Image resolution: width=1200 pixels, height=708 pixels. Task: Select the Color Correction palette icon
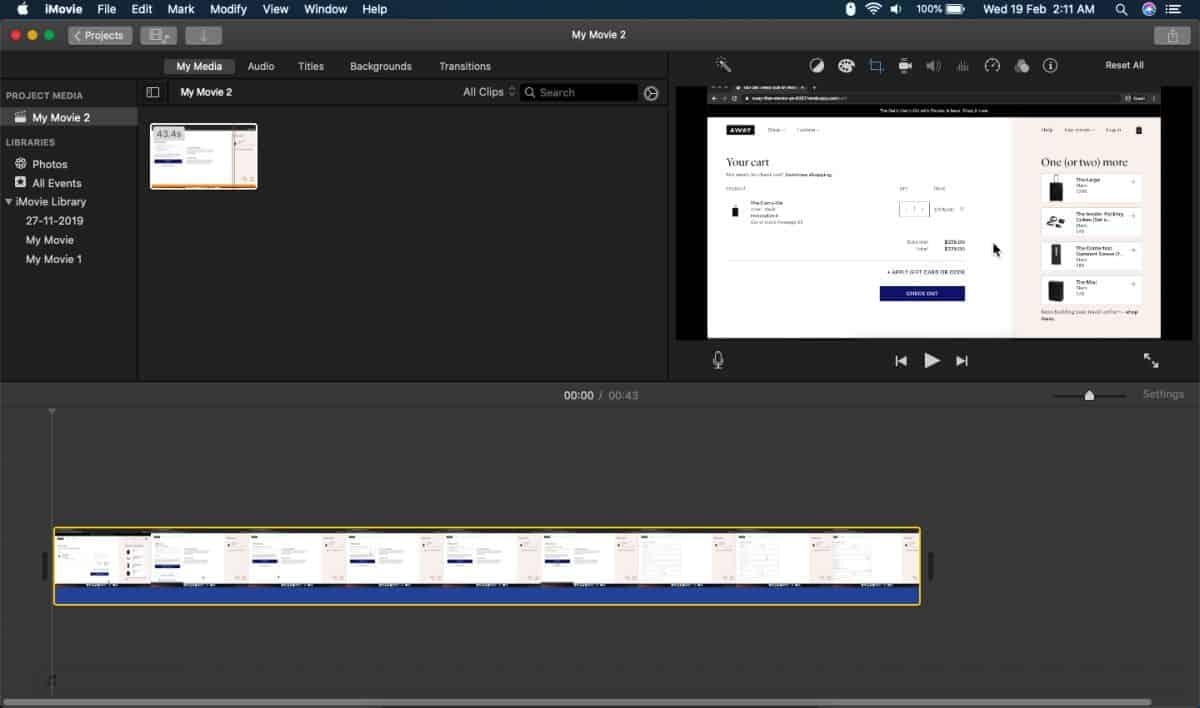pyautogui.click(x=847, y=65)
